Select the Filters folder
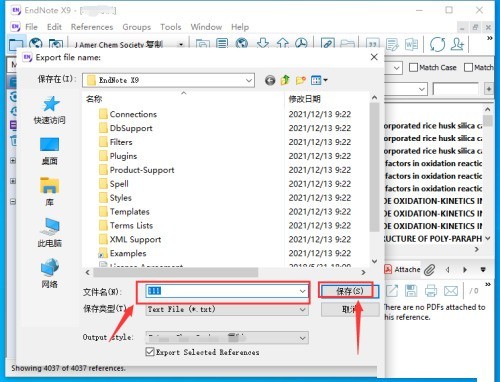This screenshot has height=382, width=500. tap(116, 142)
